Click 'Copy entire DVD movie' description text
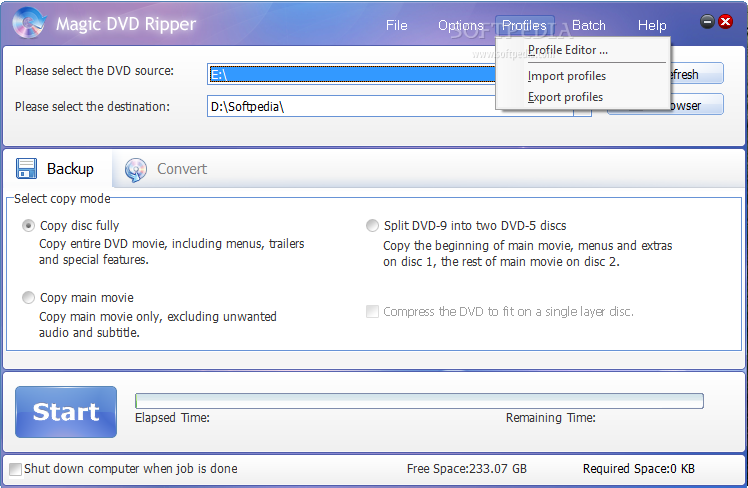748x488 pixels. (172, 251)
